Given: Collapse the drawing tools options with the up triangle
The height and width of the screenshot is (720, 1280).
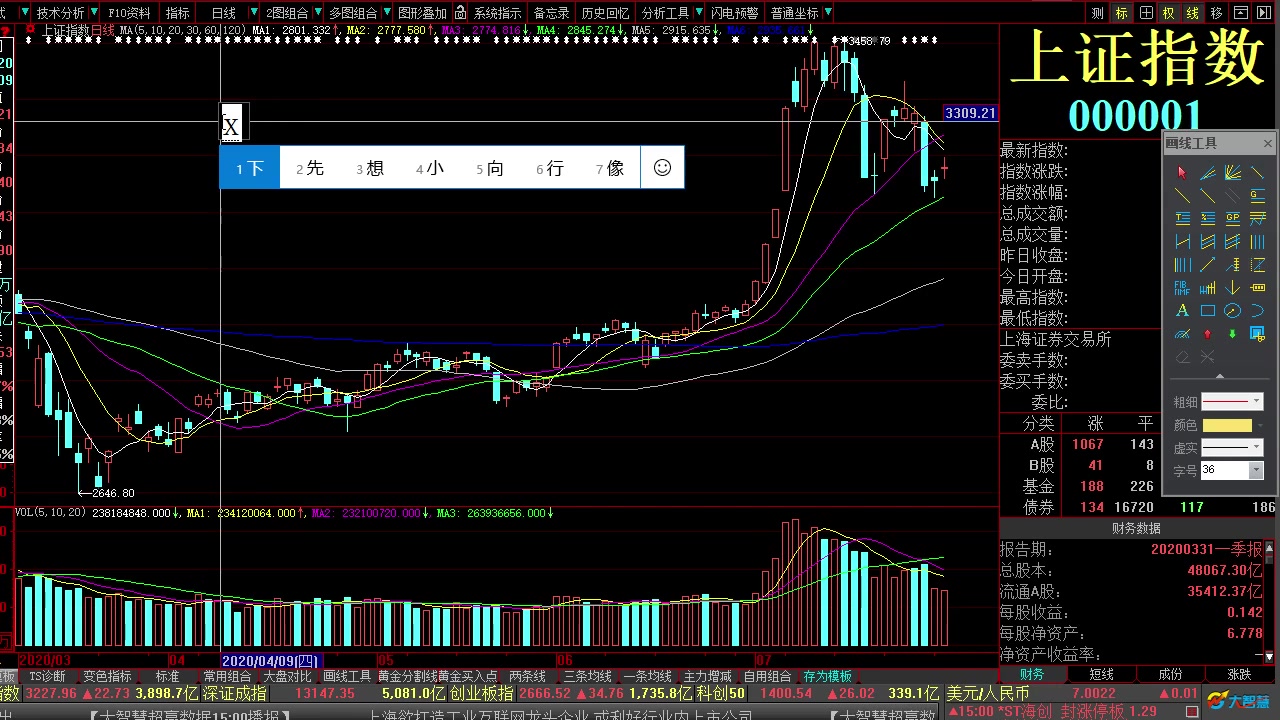Looking at the screenshot, I should click(1220, 376).
